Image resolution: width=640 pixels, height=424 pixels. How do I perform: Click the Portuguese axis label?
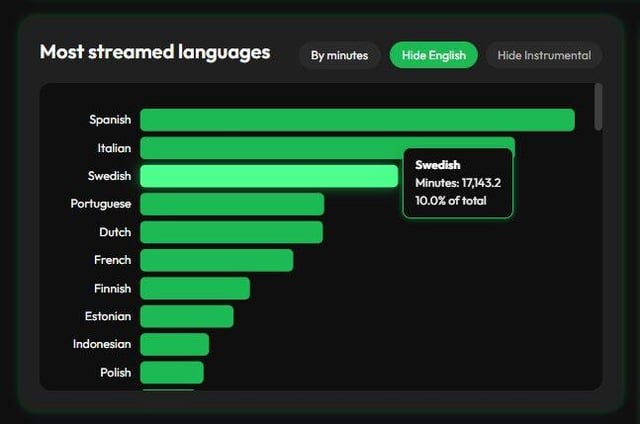100,204
